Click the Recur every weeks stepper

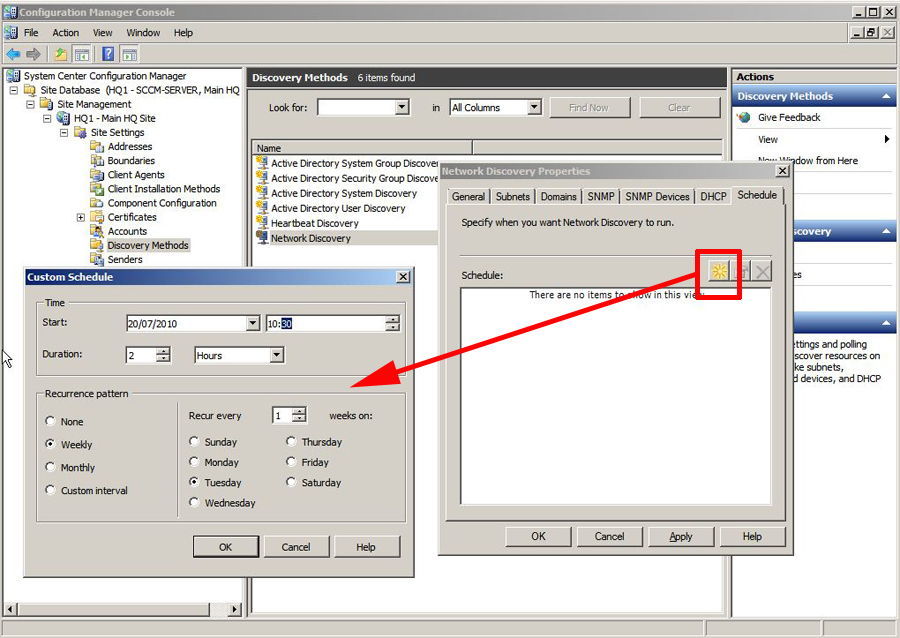pyautogui.click(x=299, y=415)
